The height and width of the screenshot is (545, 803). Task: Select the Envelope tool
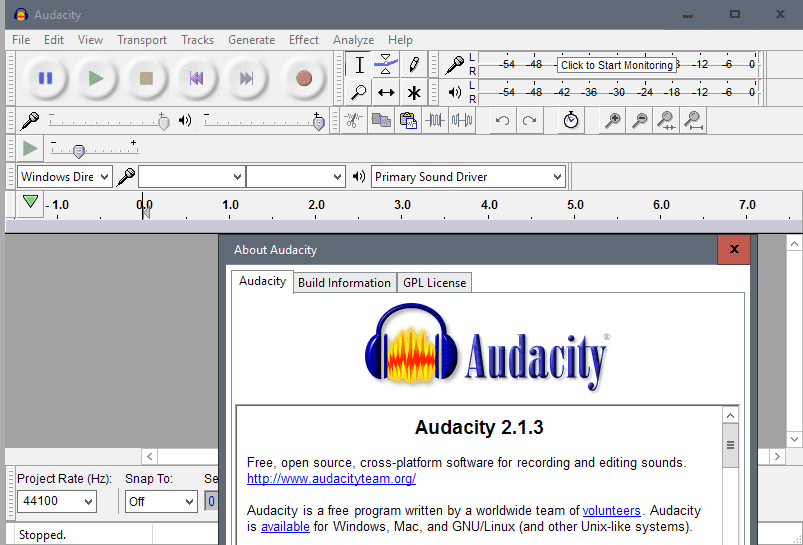click(386, 65)
